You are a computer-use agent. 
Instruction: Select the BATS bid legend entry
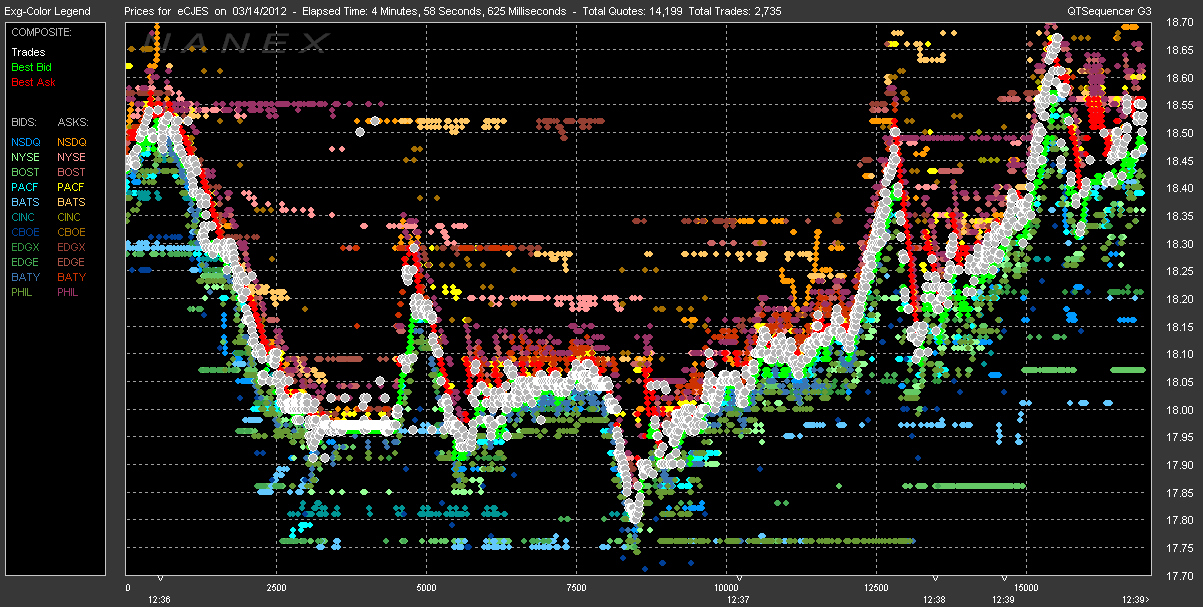tap(26, 202)
